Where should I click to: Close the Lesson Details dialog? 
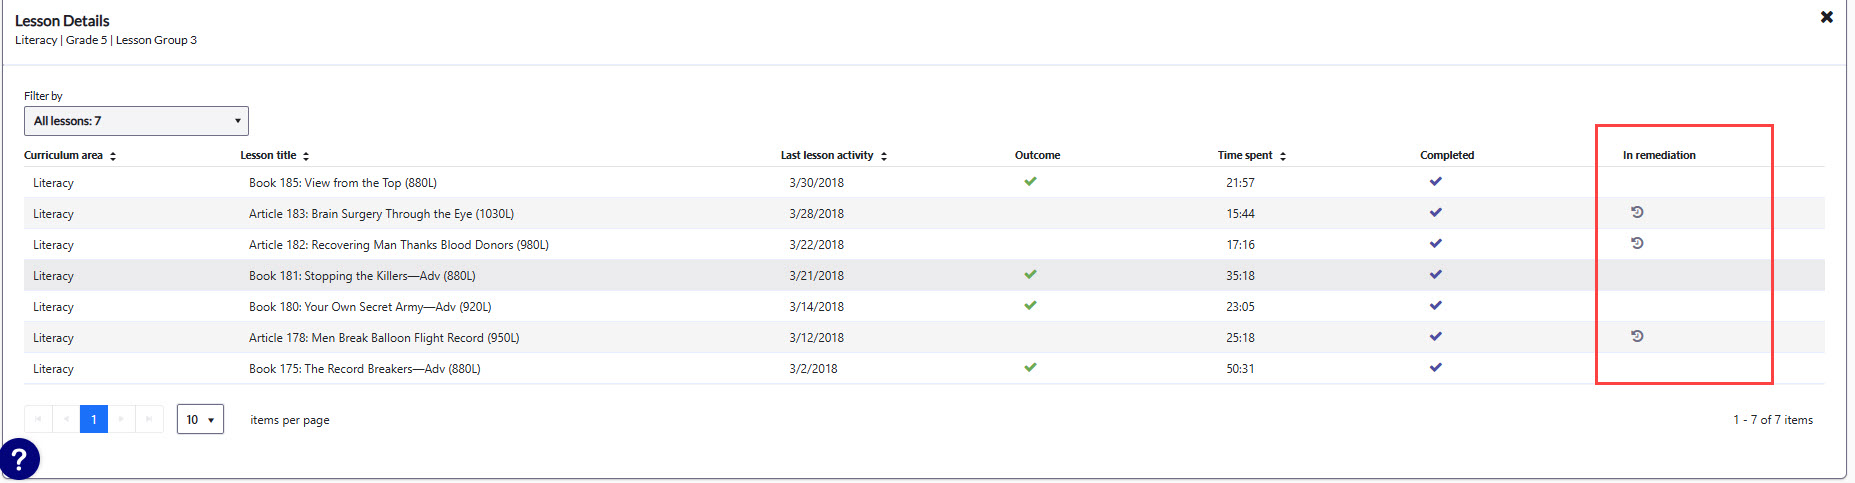pyautogui.click(x=1826, y=17)
